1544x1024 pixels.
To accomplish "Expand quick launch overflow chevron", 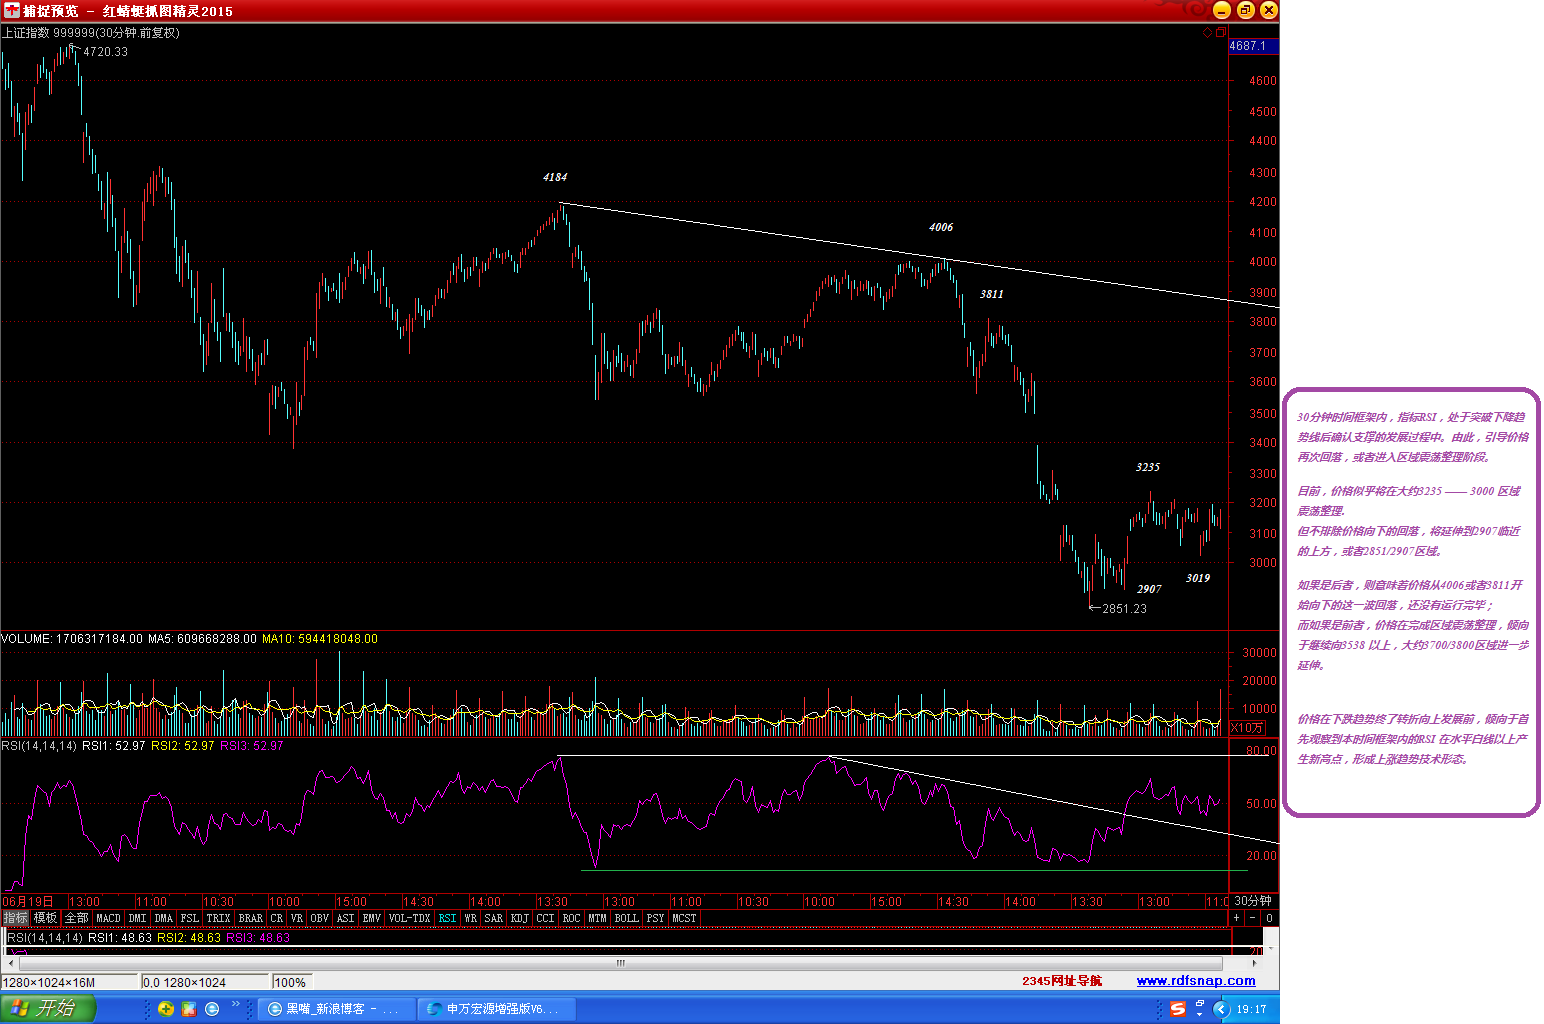I will click(x=236, y=1004).
